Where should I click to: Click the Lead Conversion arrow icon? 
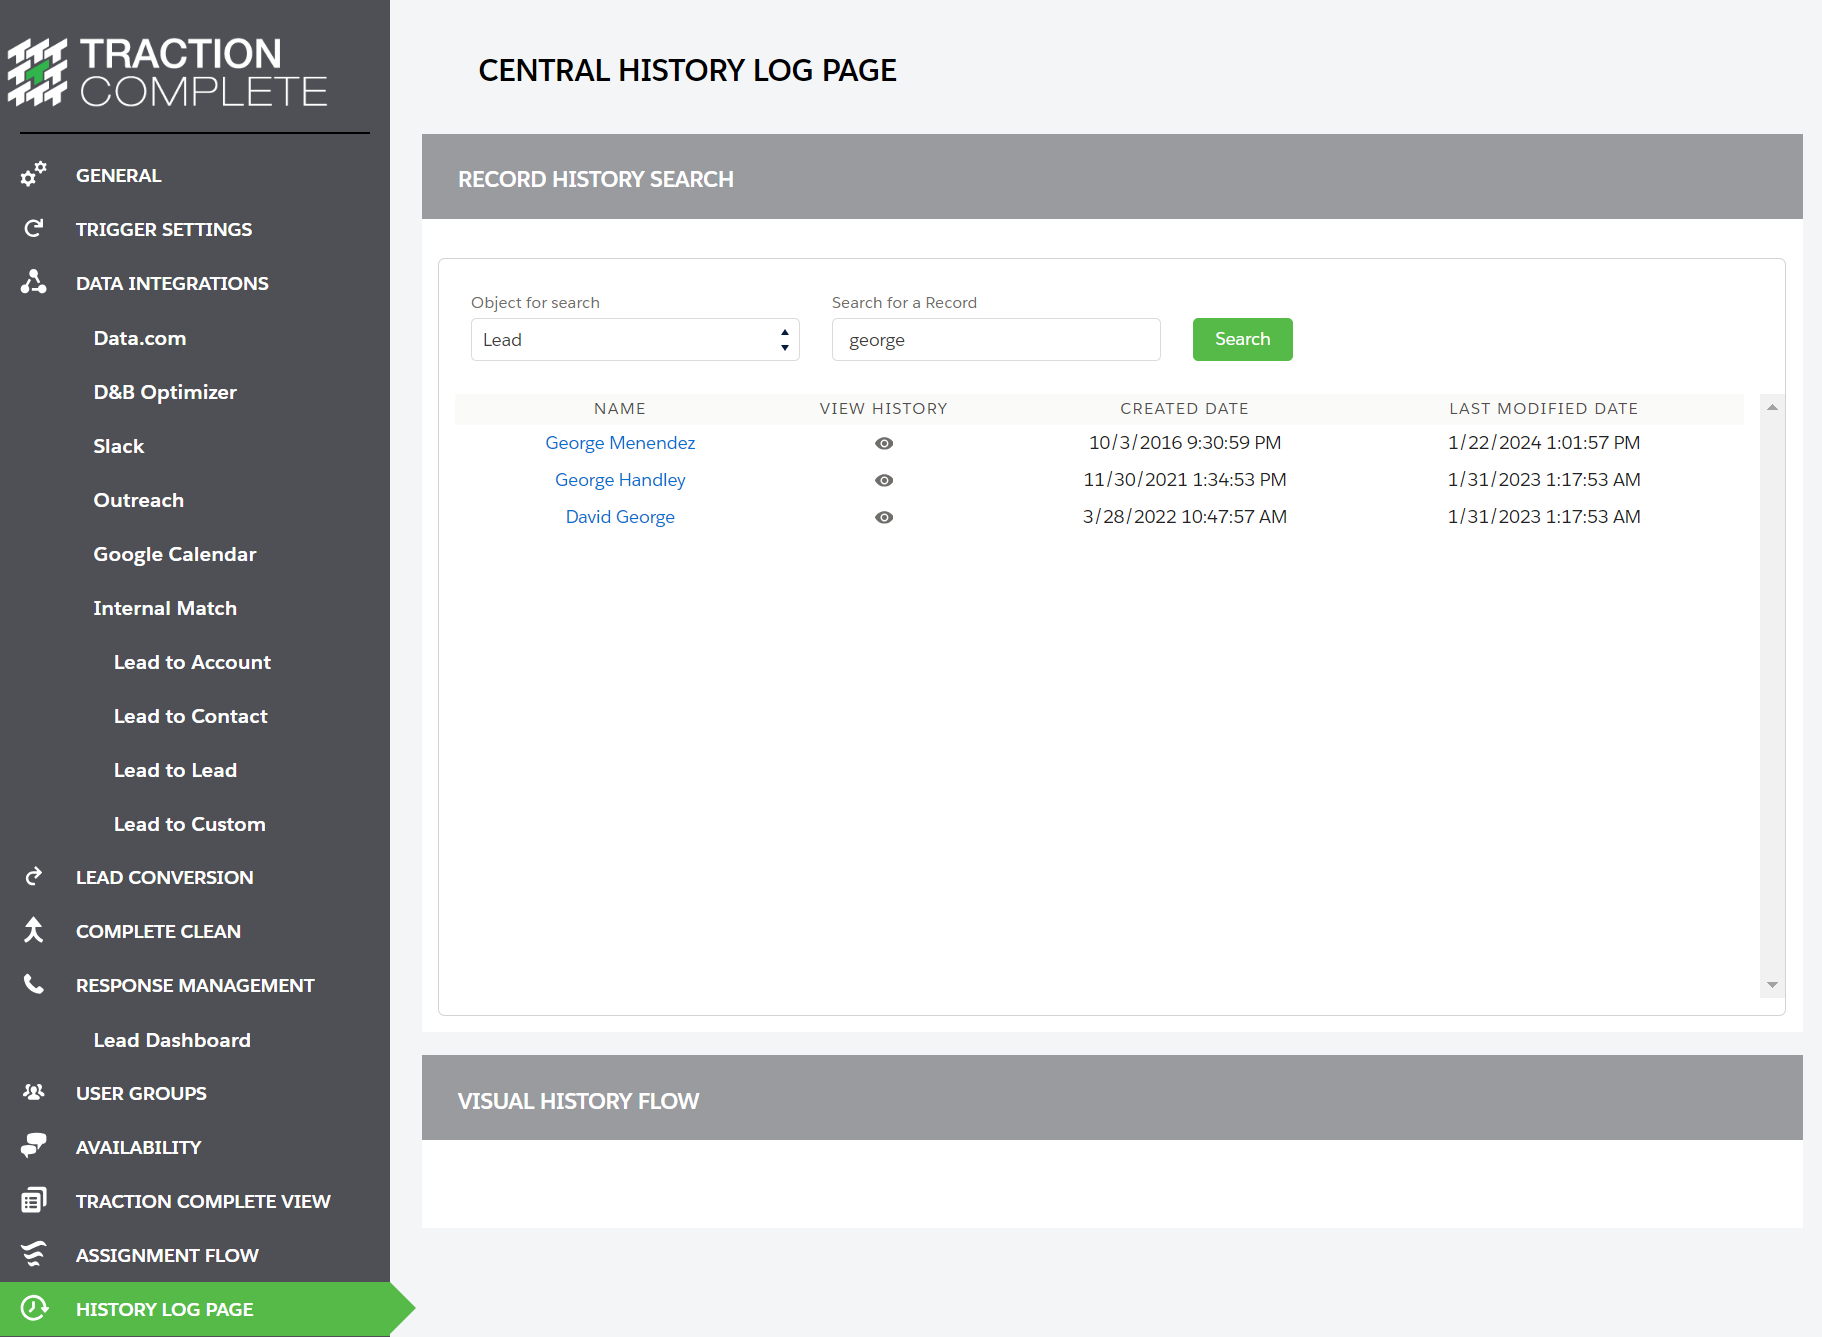point(33,876)
